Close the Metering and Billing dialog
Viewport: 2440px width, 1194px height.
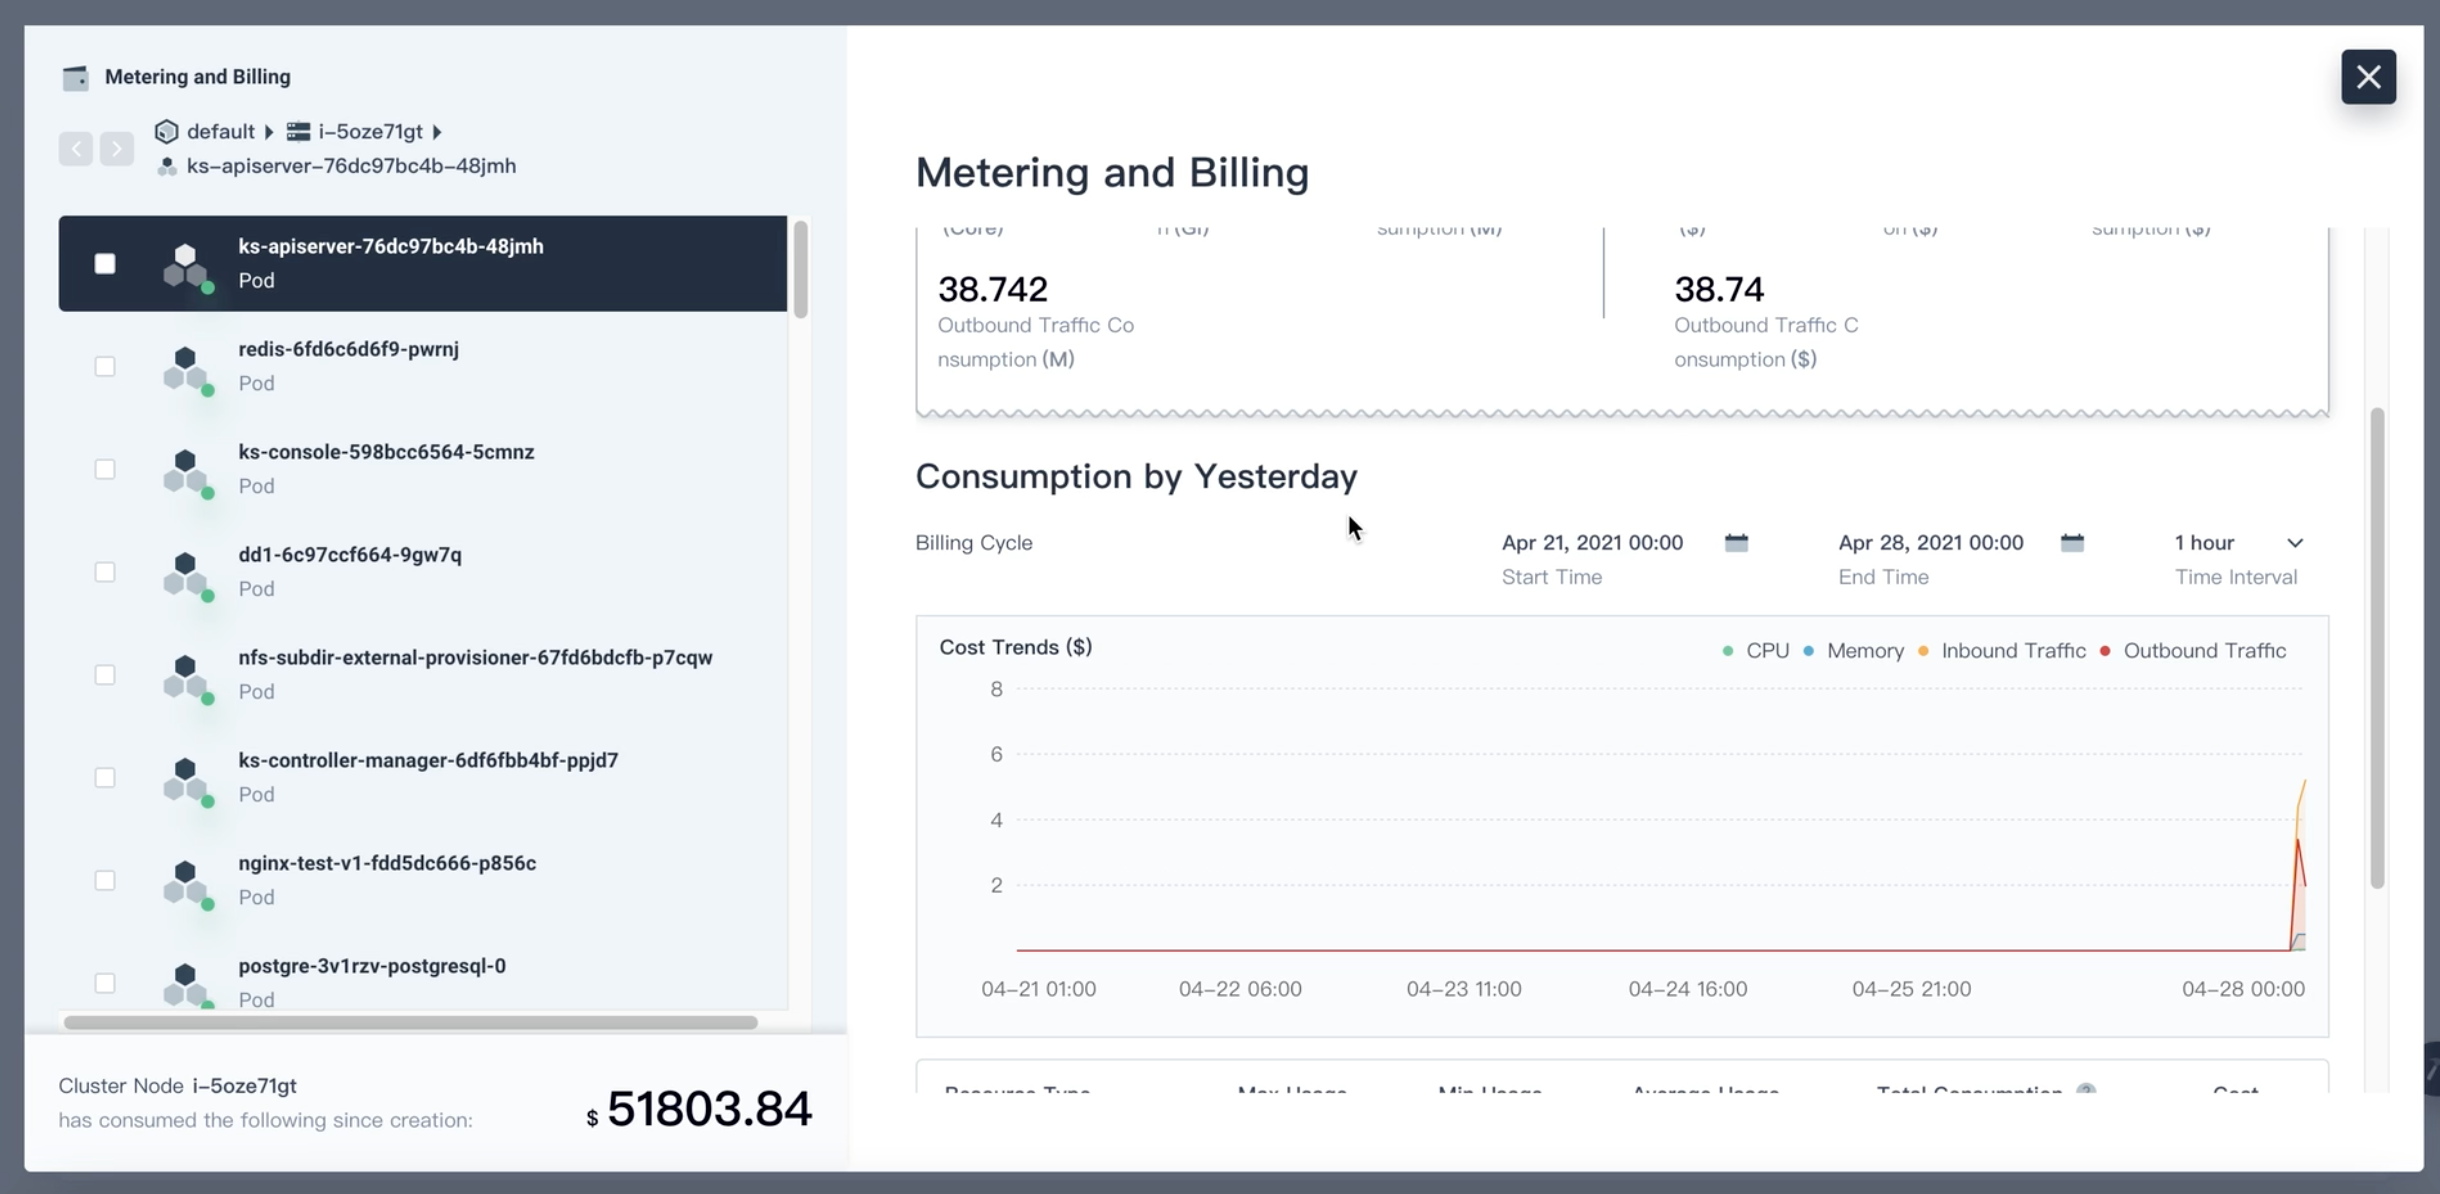pyautogui.click(x=2369, y=76)
